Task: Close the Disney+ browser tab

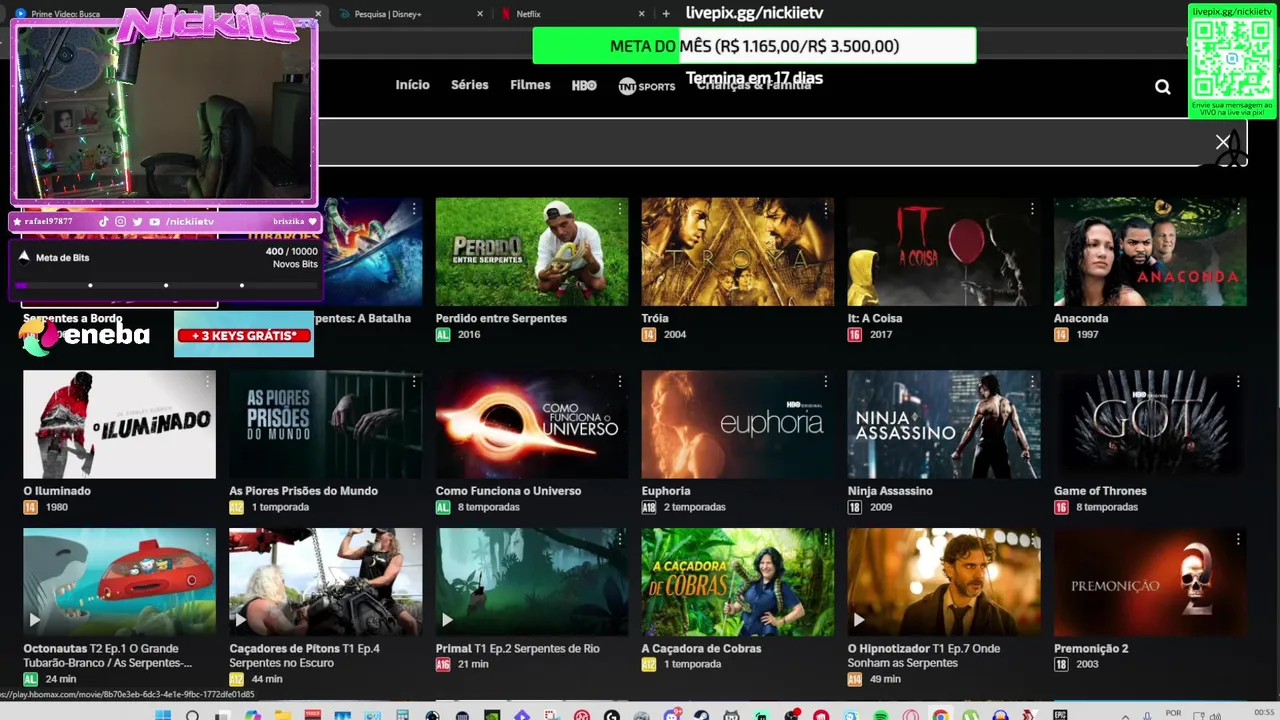Action: click(480, 14)
